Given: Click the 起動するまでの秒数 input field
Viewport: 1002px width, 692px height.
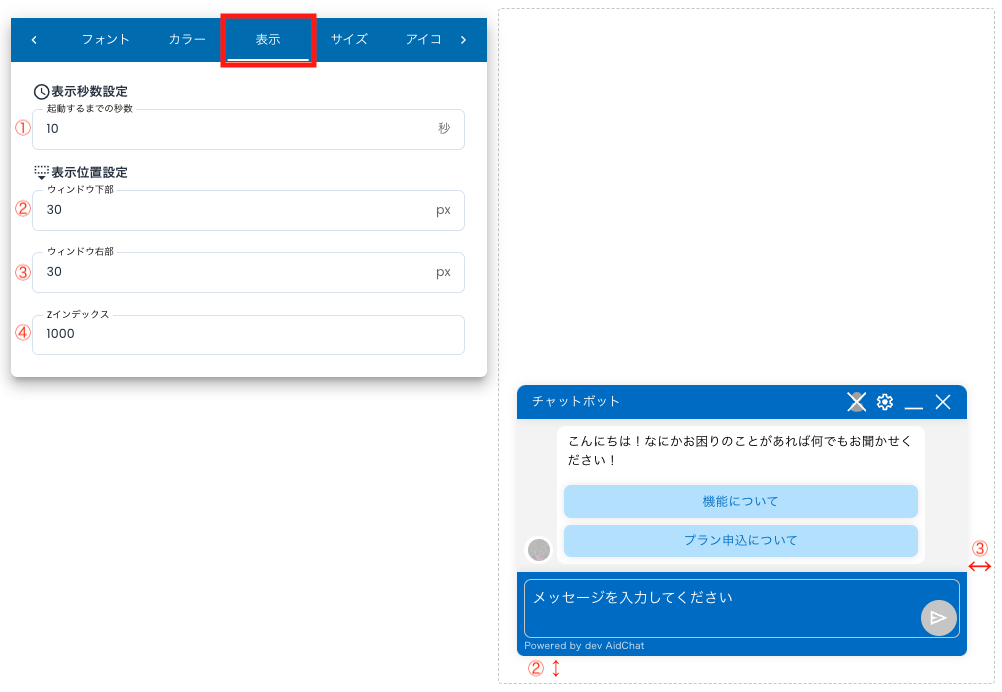Looking at the screenshot, I should pos(248,129).
